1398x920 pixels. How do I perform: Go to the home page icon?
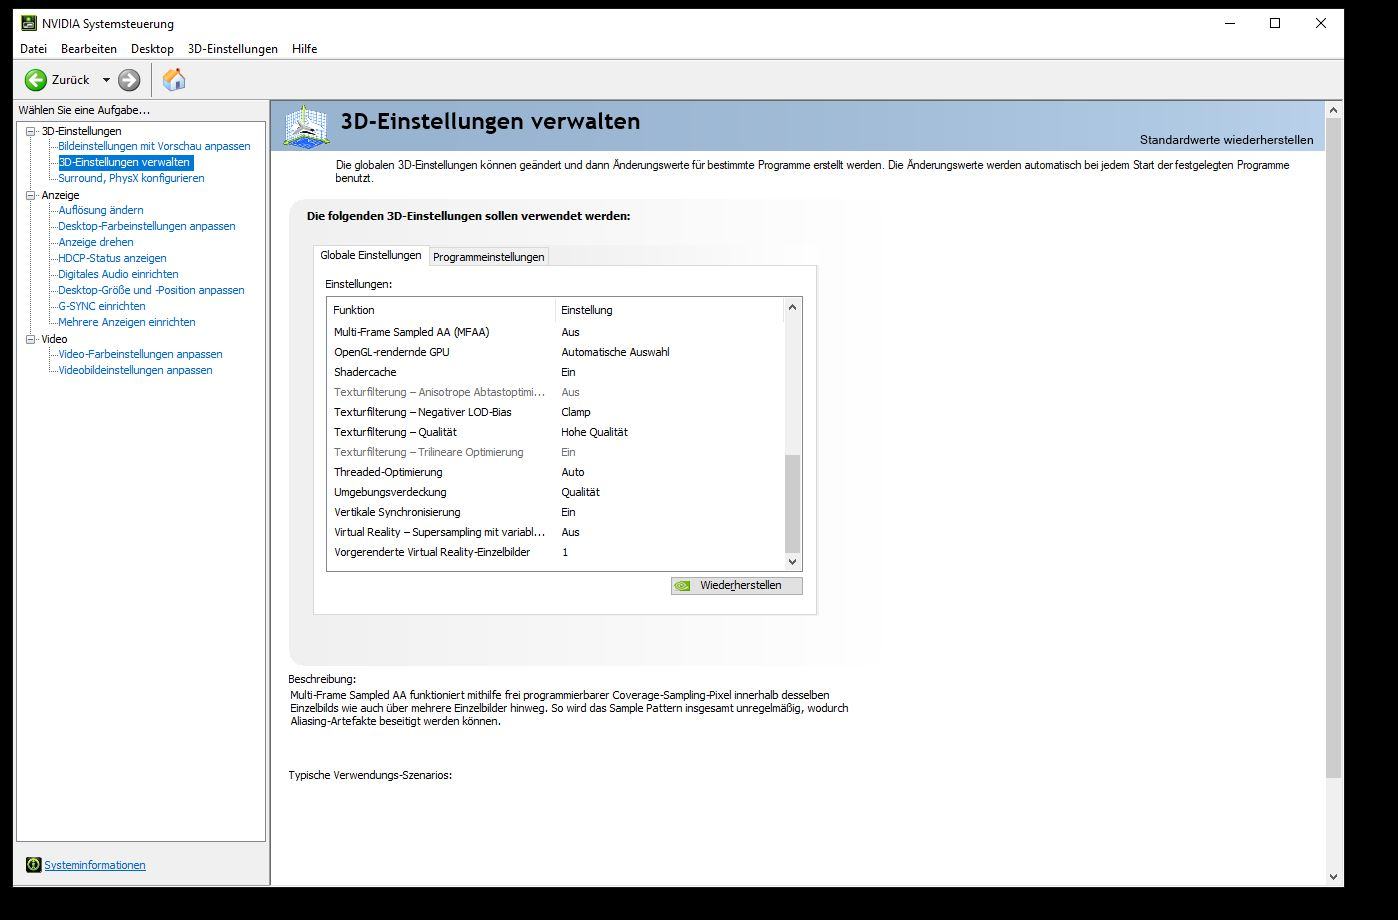(x=174, y=80)
